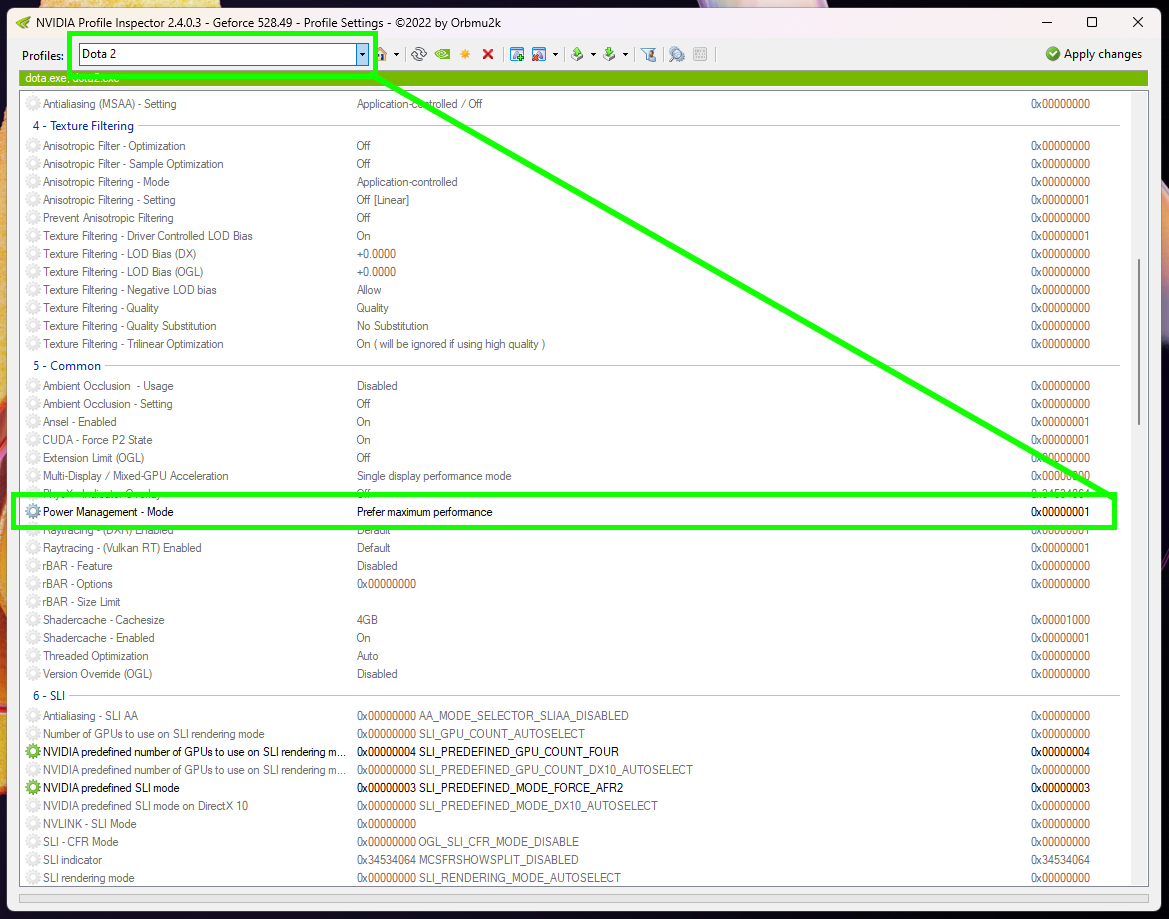This screenshot has width=1169, height=919.
Task: Click the green NVIDIA logo toolbar icon
Action: click(442, 54)
